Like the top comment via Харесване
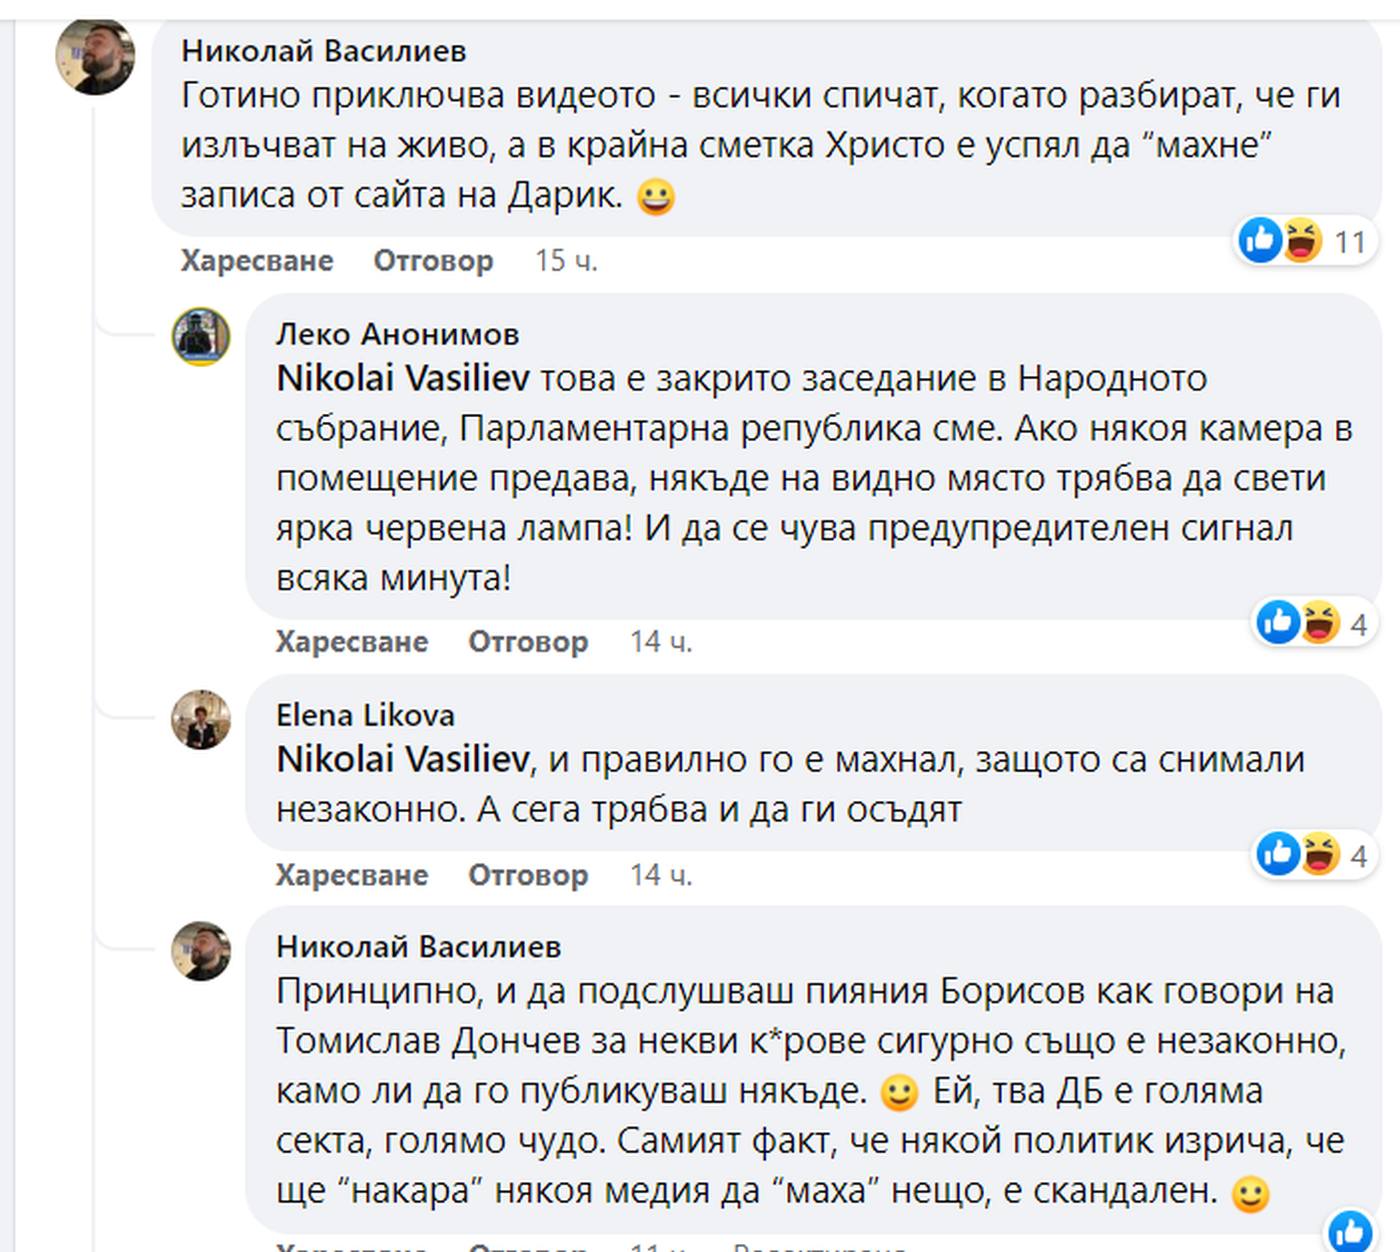 click(257, 261)
